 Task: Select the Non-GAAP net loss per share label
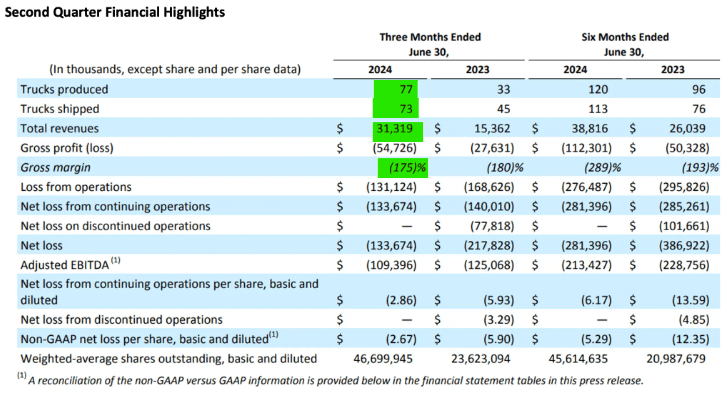(x=149, y=338)
